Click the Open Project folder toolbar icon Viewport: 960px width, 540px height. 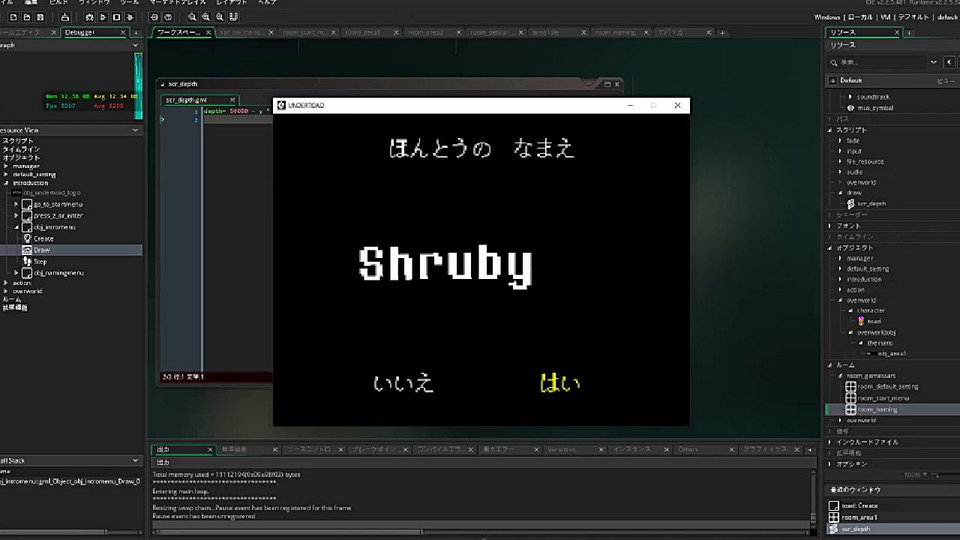[x=27, y=17]
